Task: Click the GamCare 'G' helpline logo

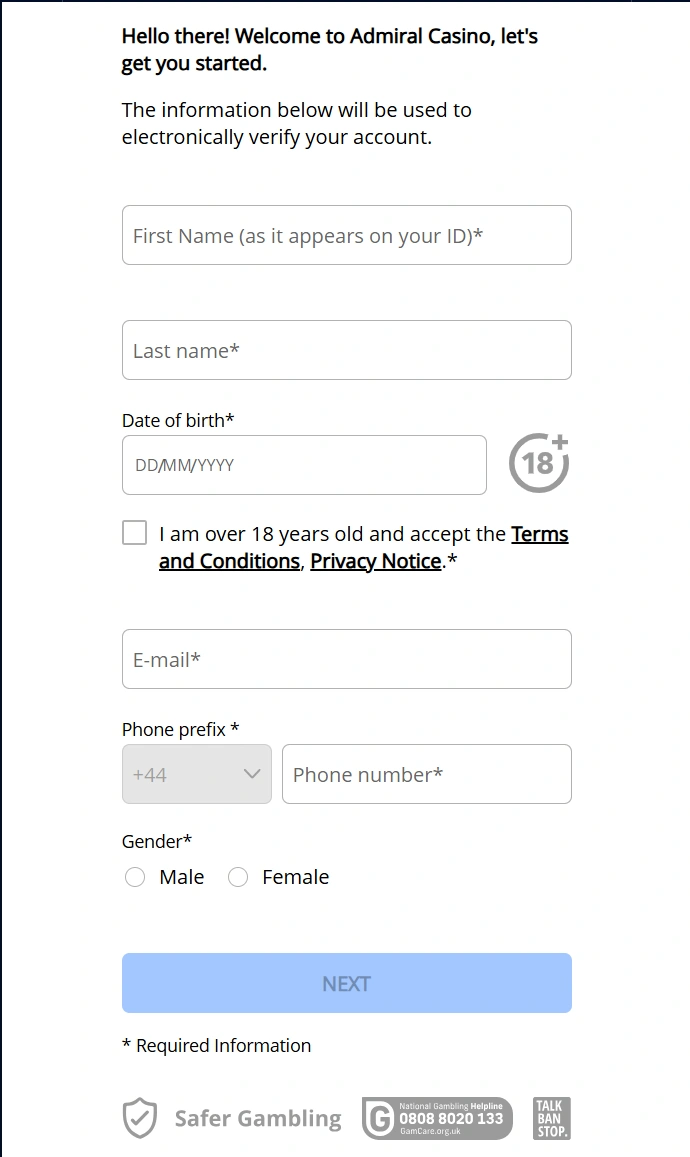Action: click(x=383, y=1118)
